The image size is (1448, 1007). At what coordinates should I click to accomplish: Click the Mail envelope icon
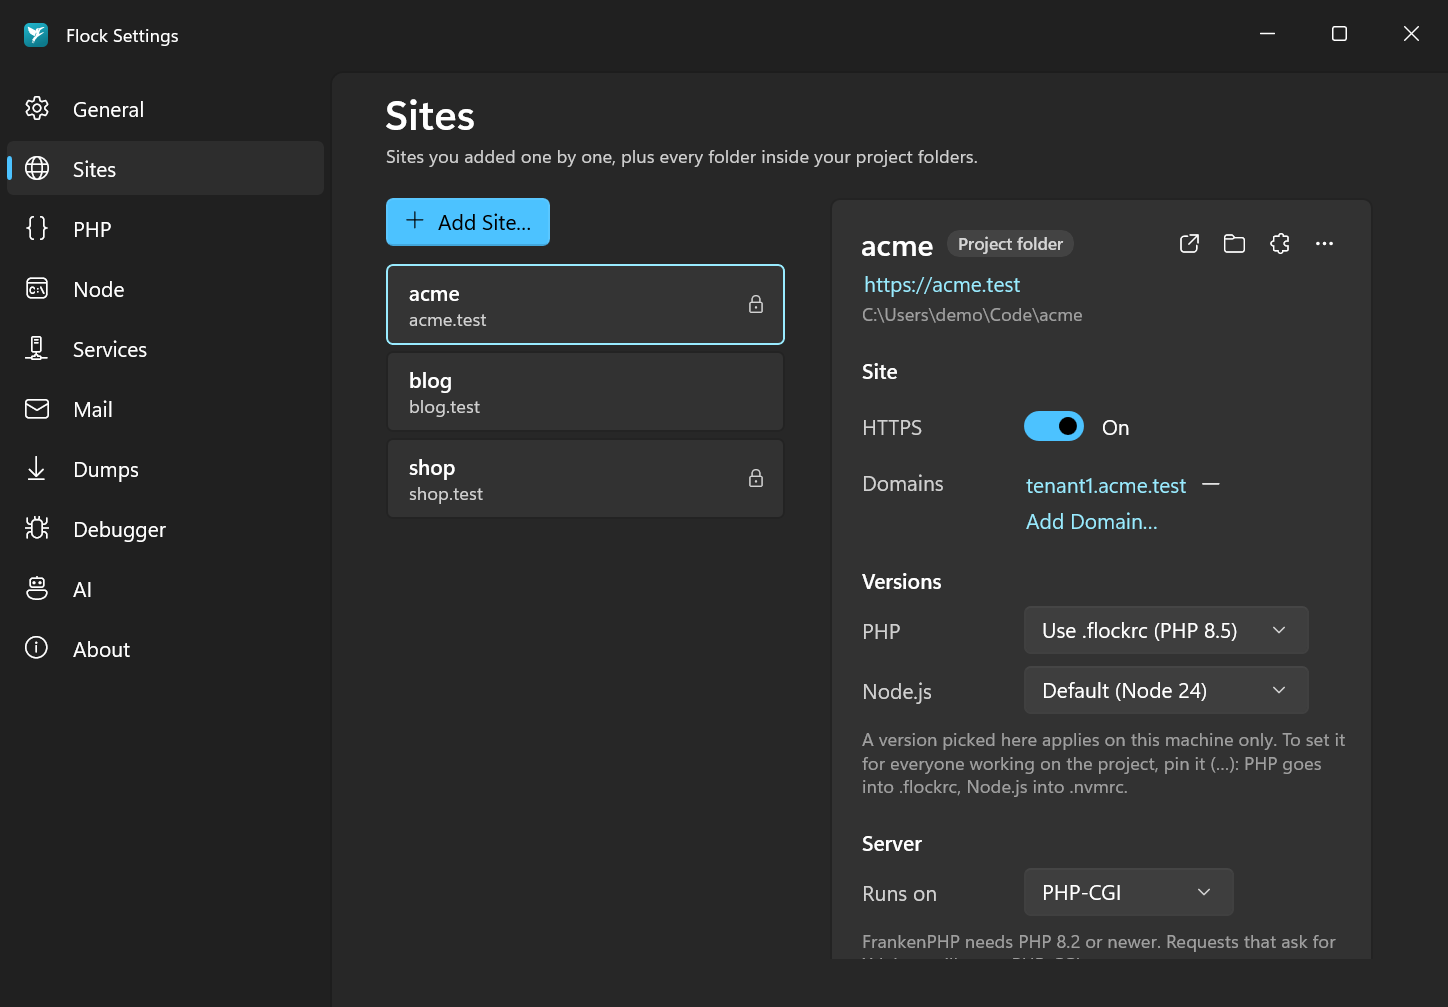coord(37,408)
